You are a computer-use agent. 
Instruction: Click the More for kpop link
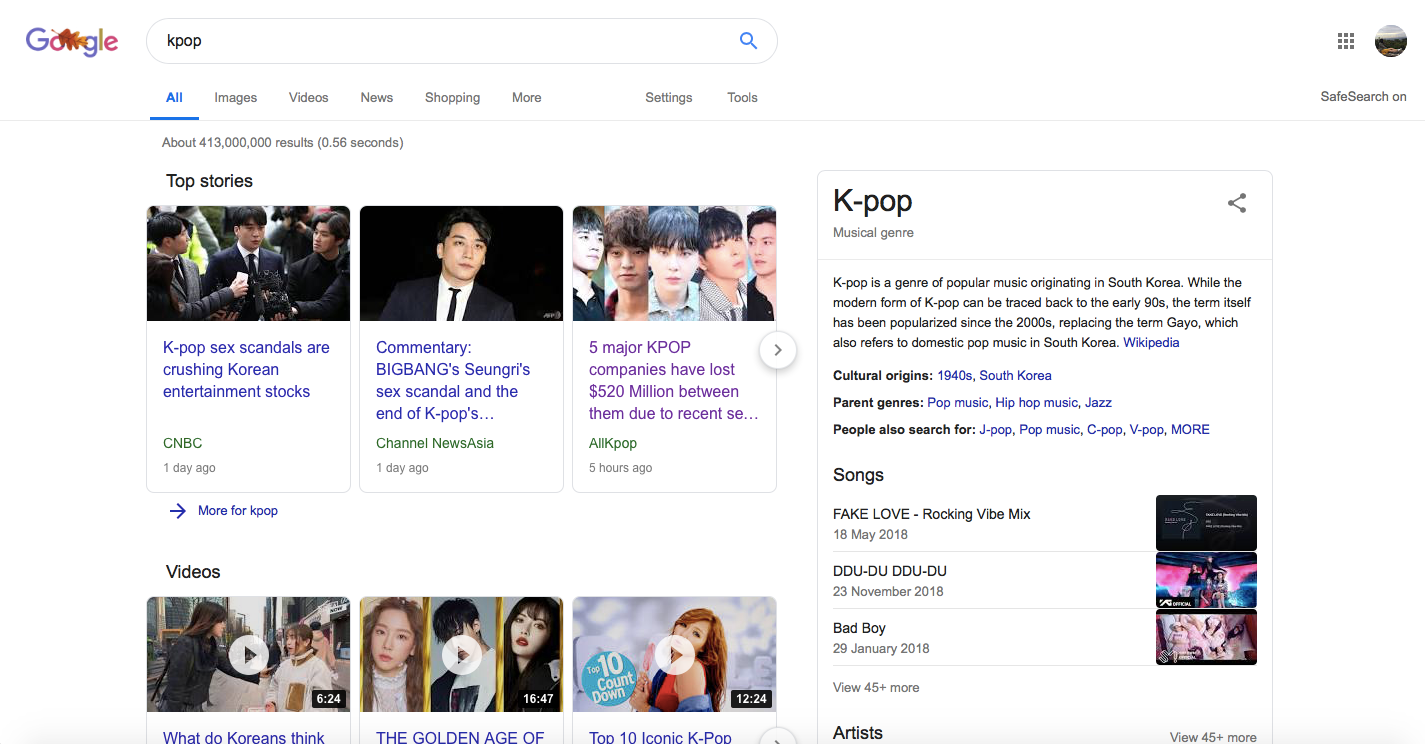tap(238, 511)
